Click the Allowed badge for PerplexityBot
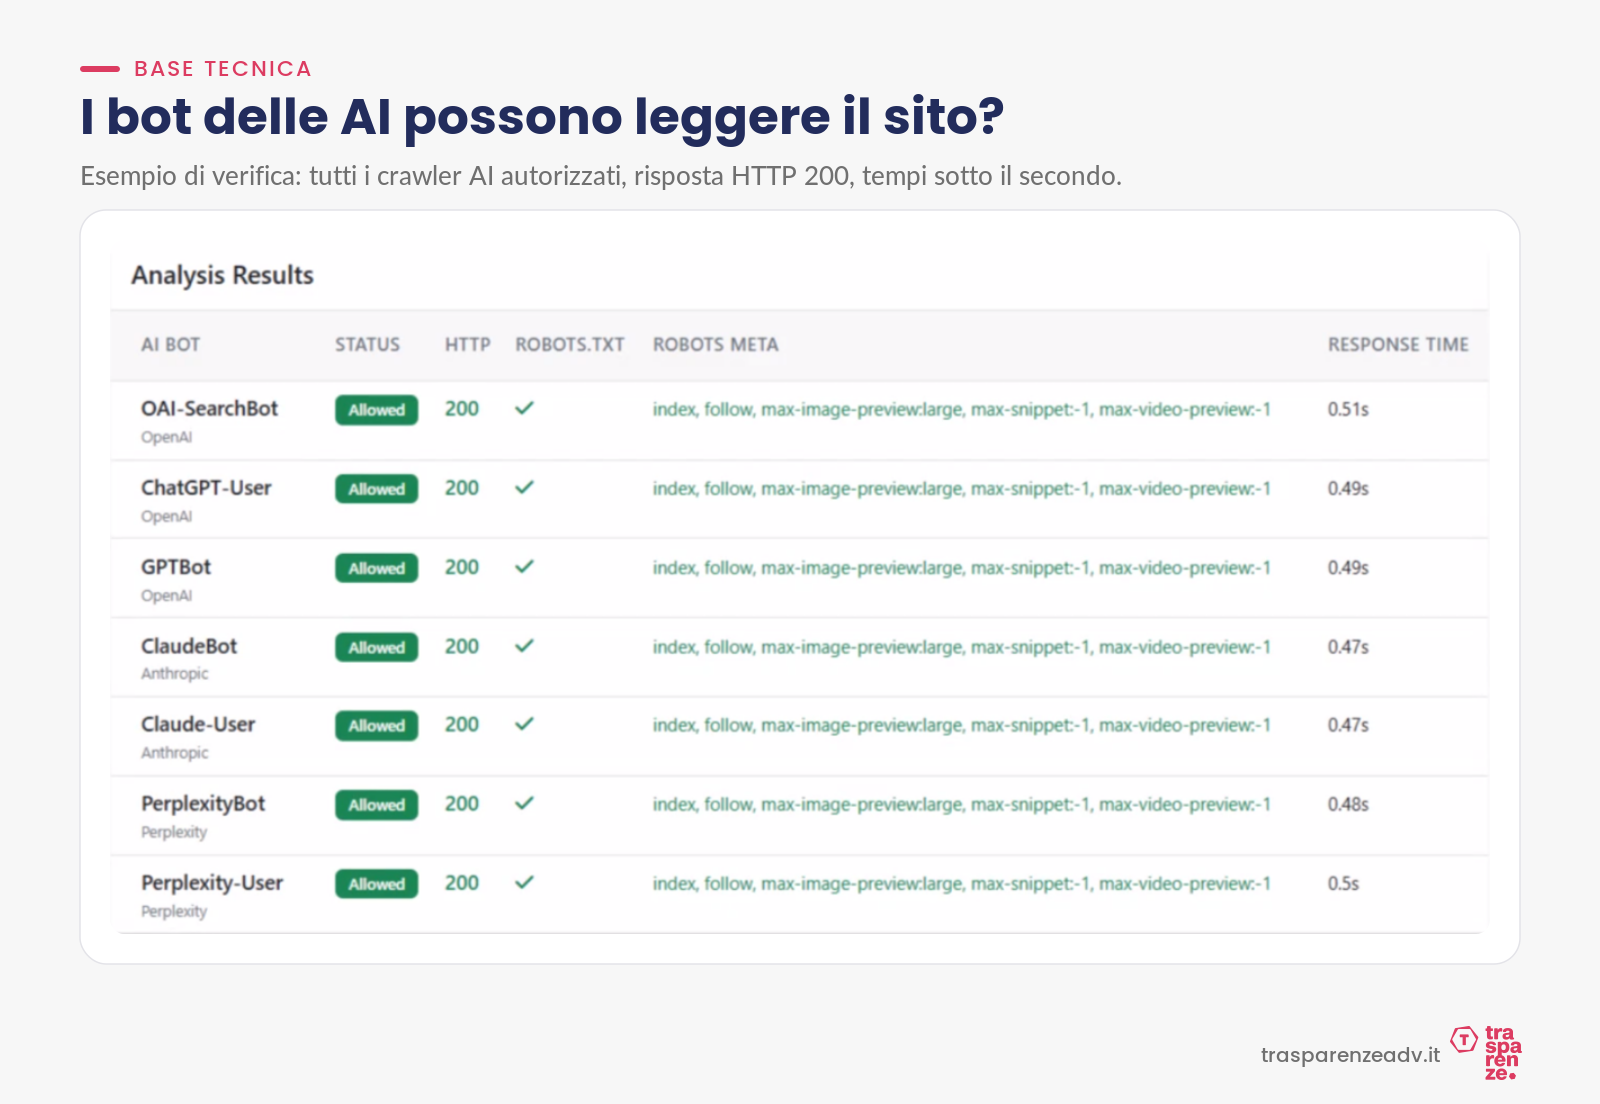The width and height of the screenshot is (1600, 1104). [376, 805]
